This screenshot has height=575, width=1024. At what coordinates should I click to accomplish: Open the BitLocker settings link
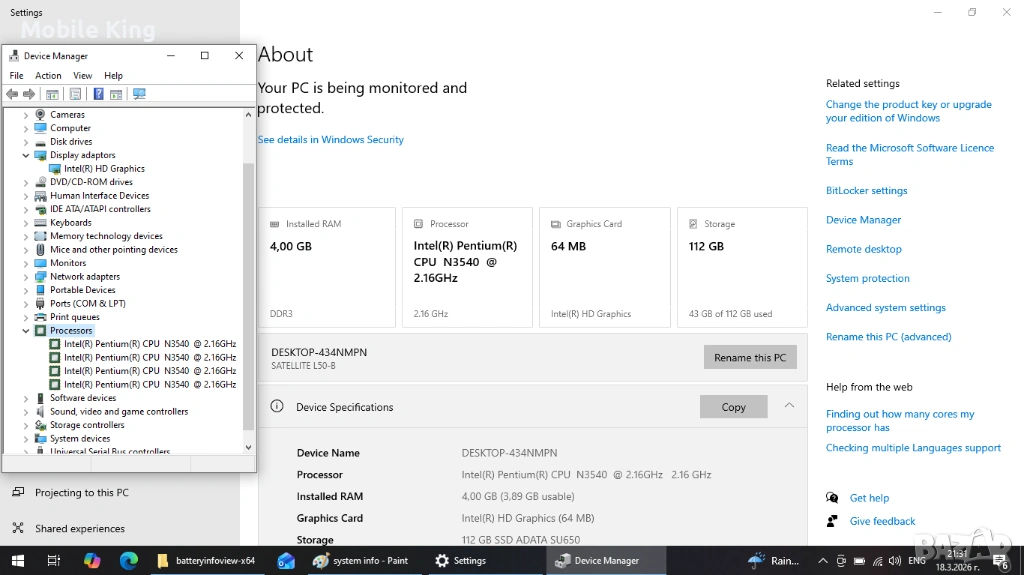click(866, 191)
